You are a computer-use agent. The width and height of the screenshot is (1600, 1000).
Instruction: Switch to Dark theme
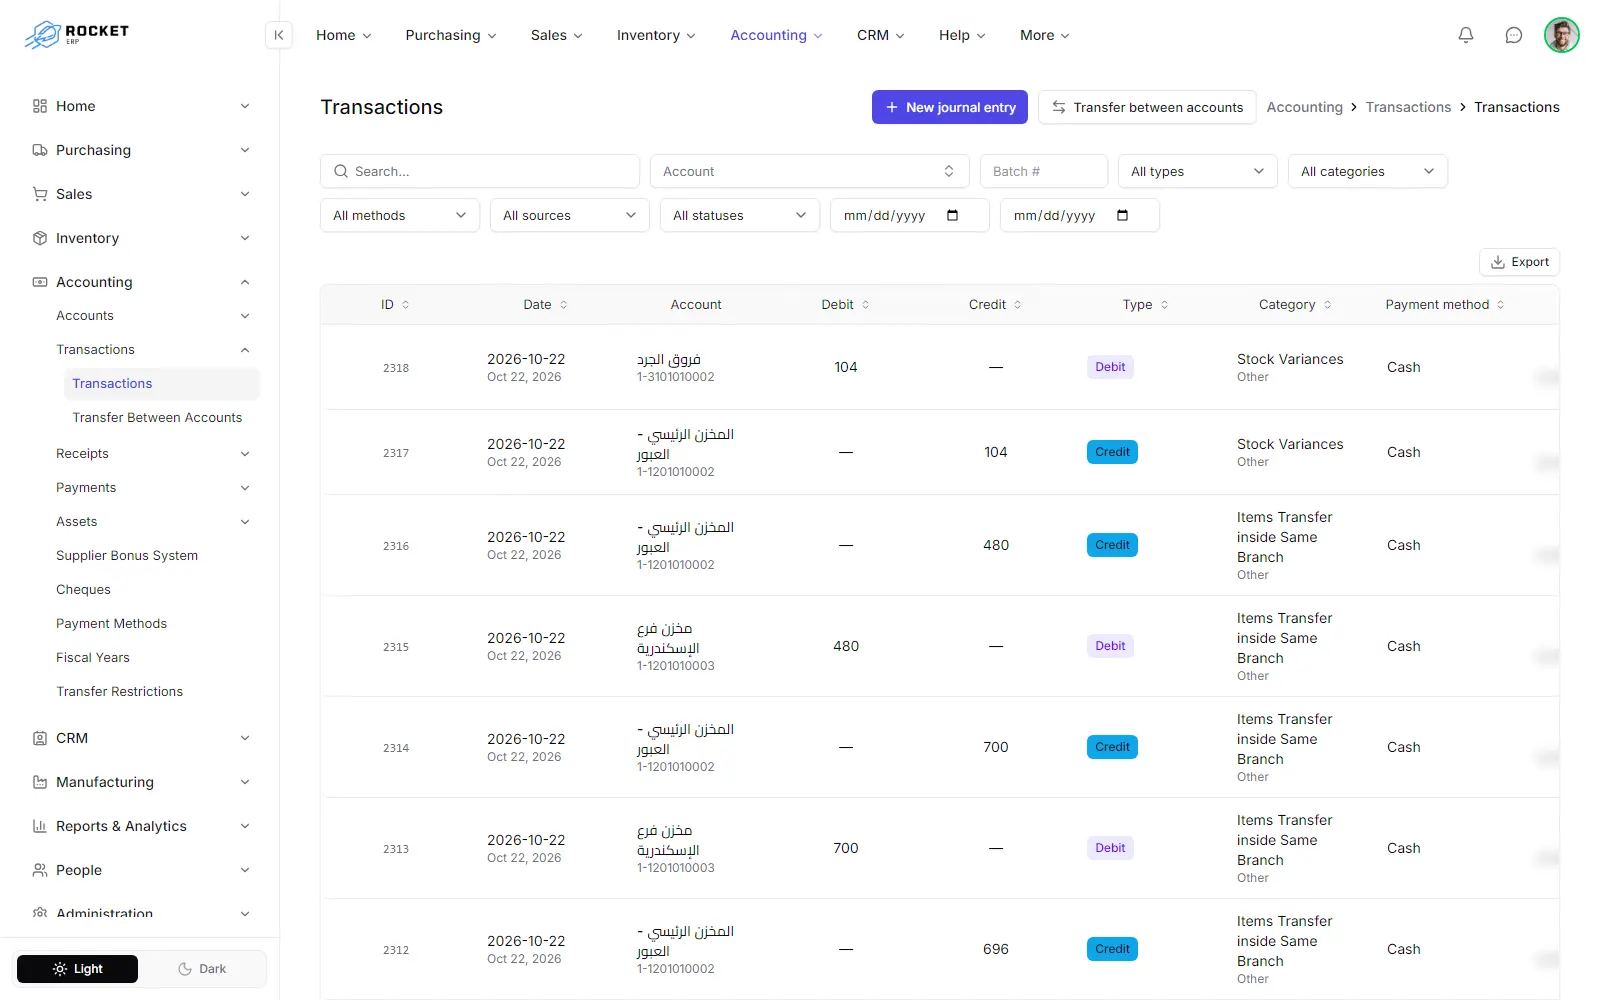(202, 969)
